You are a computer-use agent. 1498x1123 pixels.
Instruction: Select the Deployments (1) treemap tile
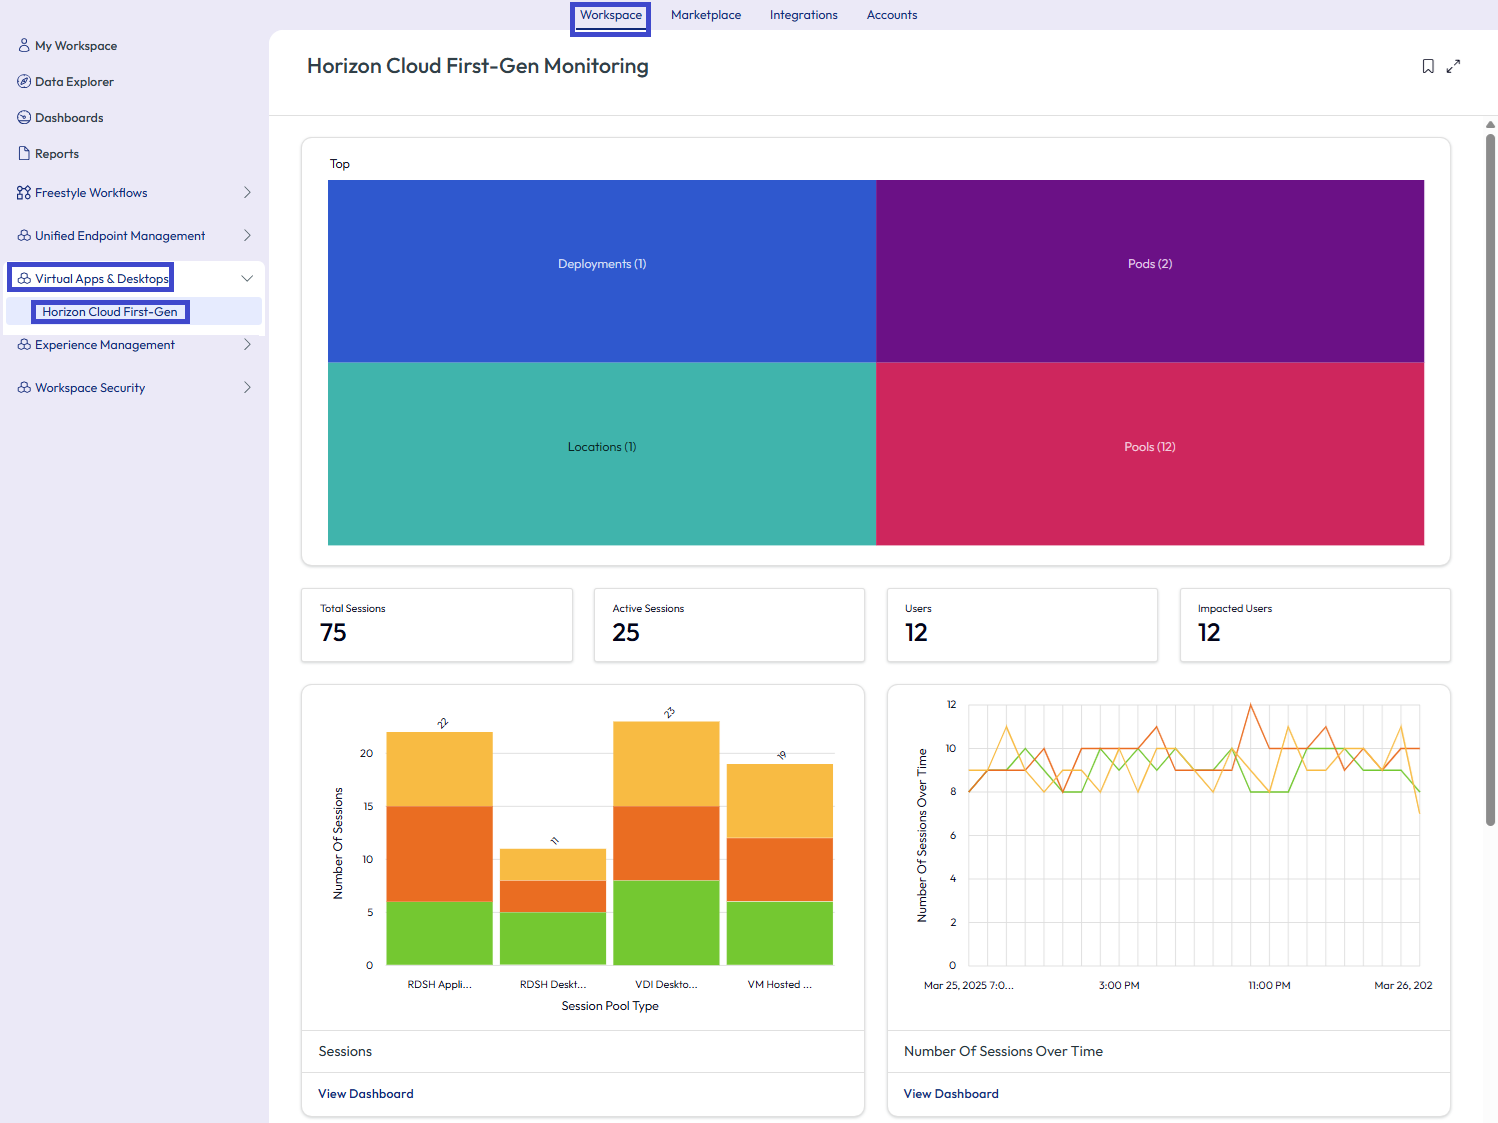point(602,271)
